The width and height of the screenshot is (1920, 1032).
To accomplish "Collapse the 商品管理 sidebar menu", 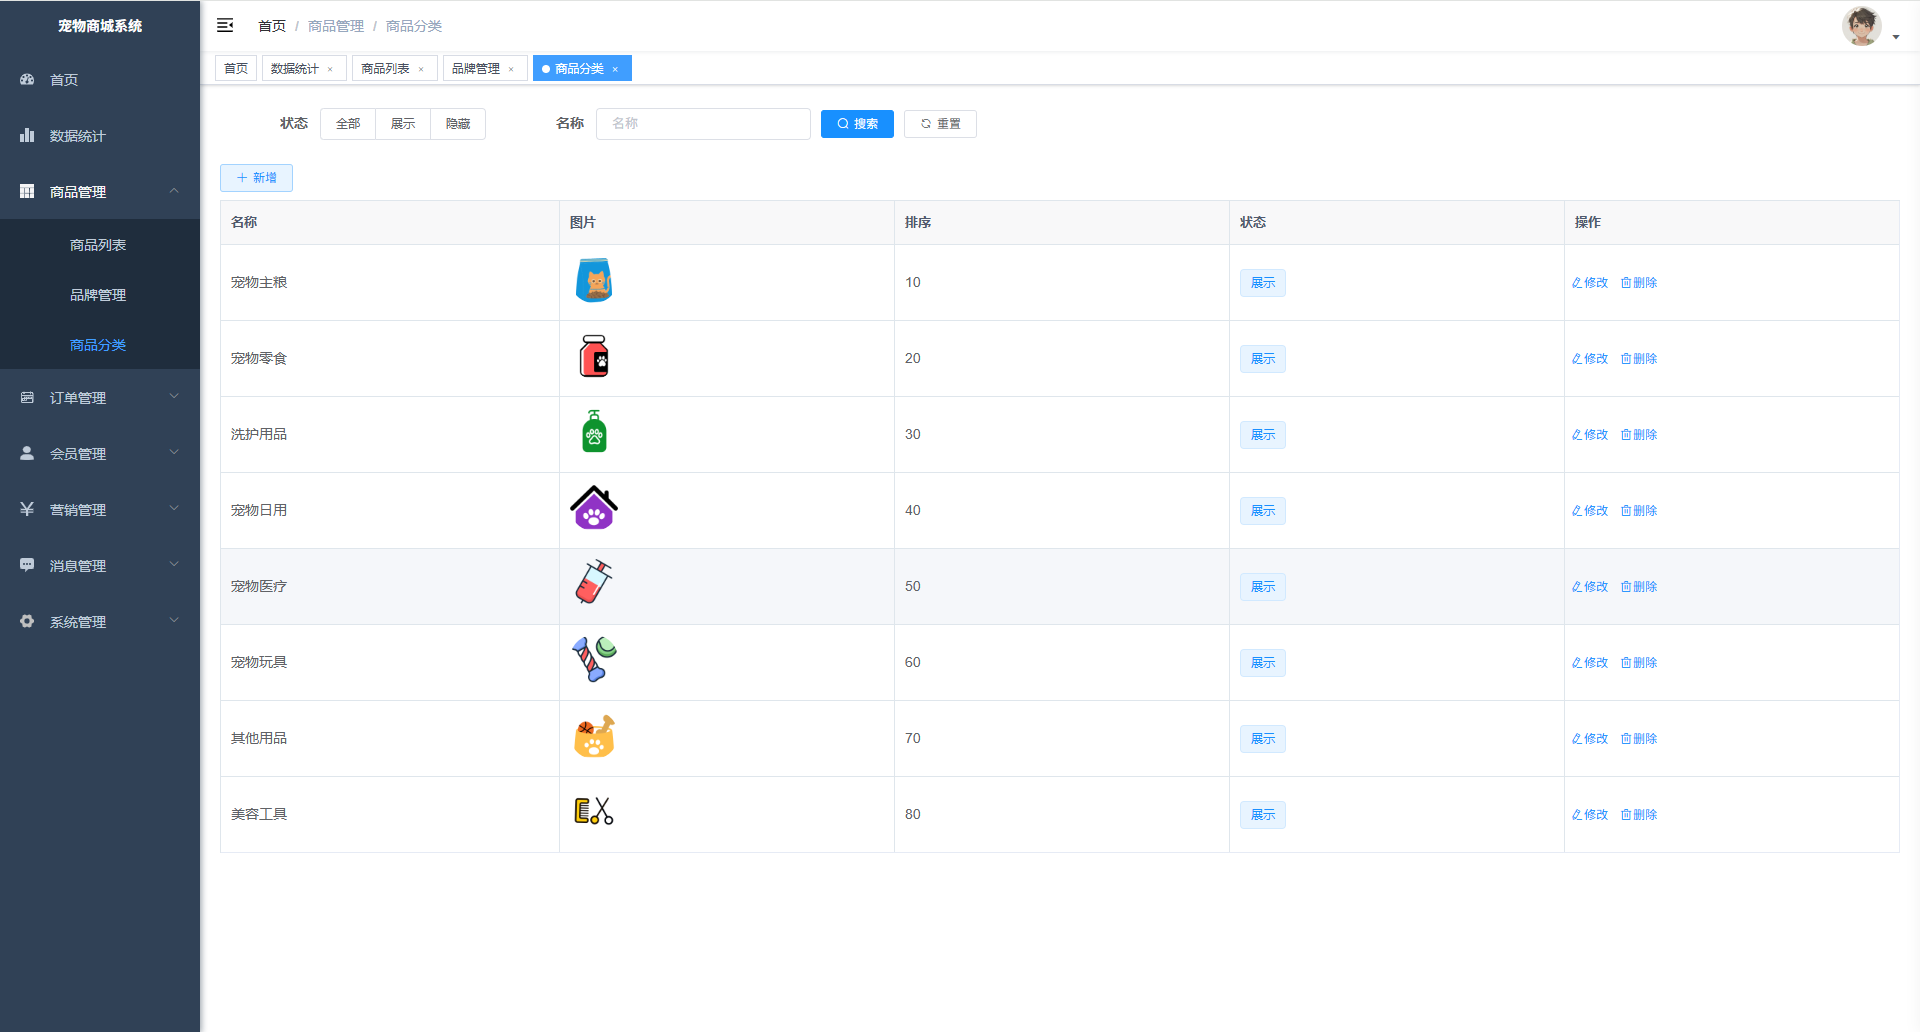I will (100, 192).
